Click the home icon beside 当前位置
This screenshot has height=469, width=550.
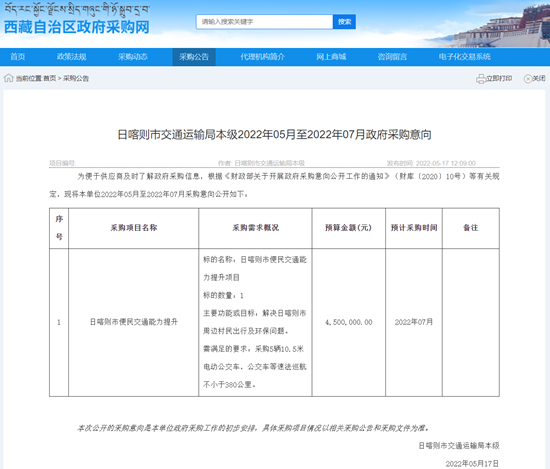click(8, 78)
